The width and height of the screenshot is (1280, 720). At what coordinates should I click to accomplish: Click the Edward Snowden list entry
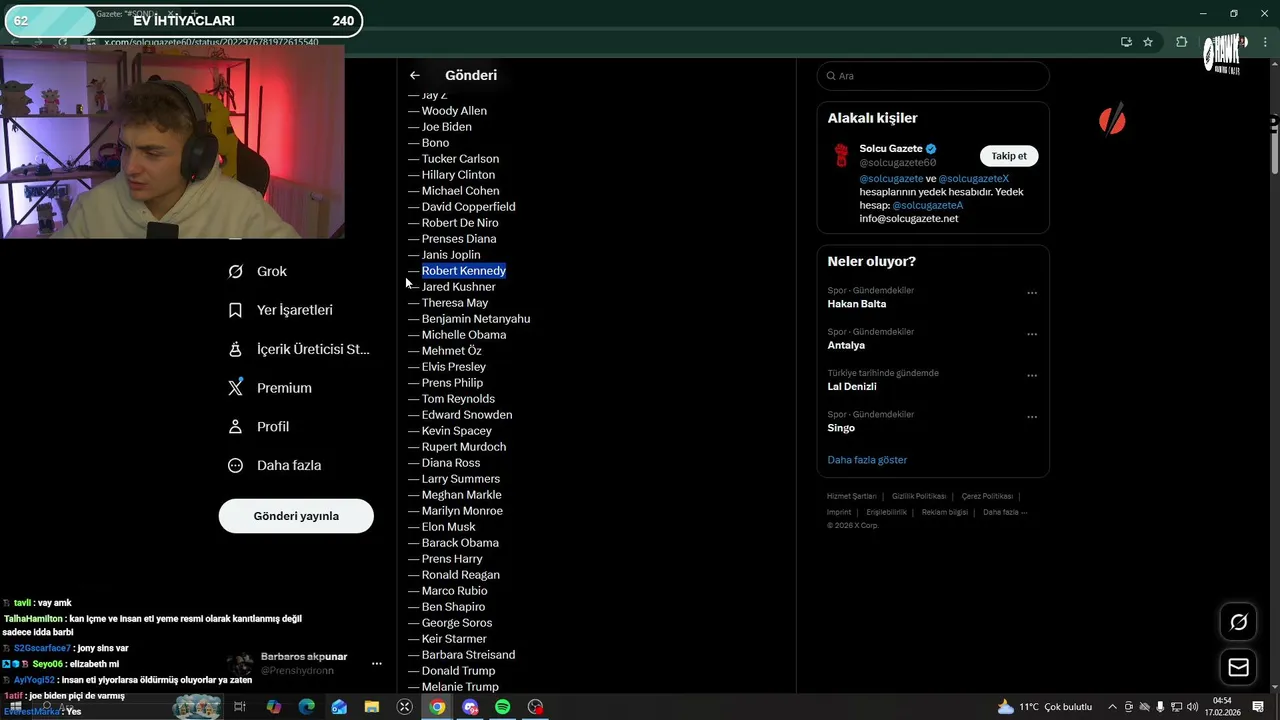(x=467, y=415)
